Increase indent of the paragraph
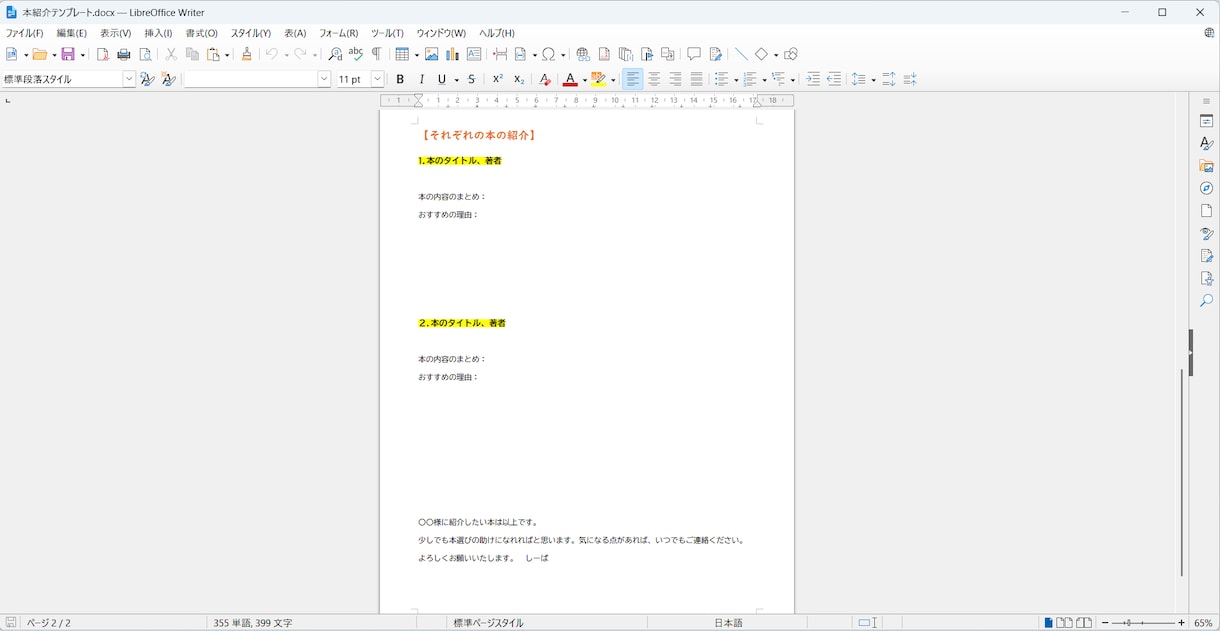 [x=813, y=80]
